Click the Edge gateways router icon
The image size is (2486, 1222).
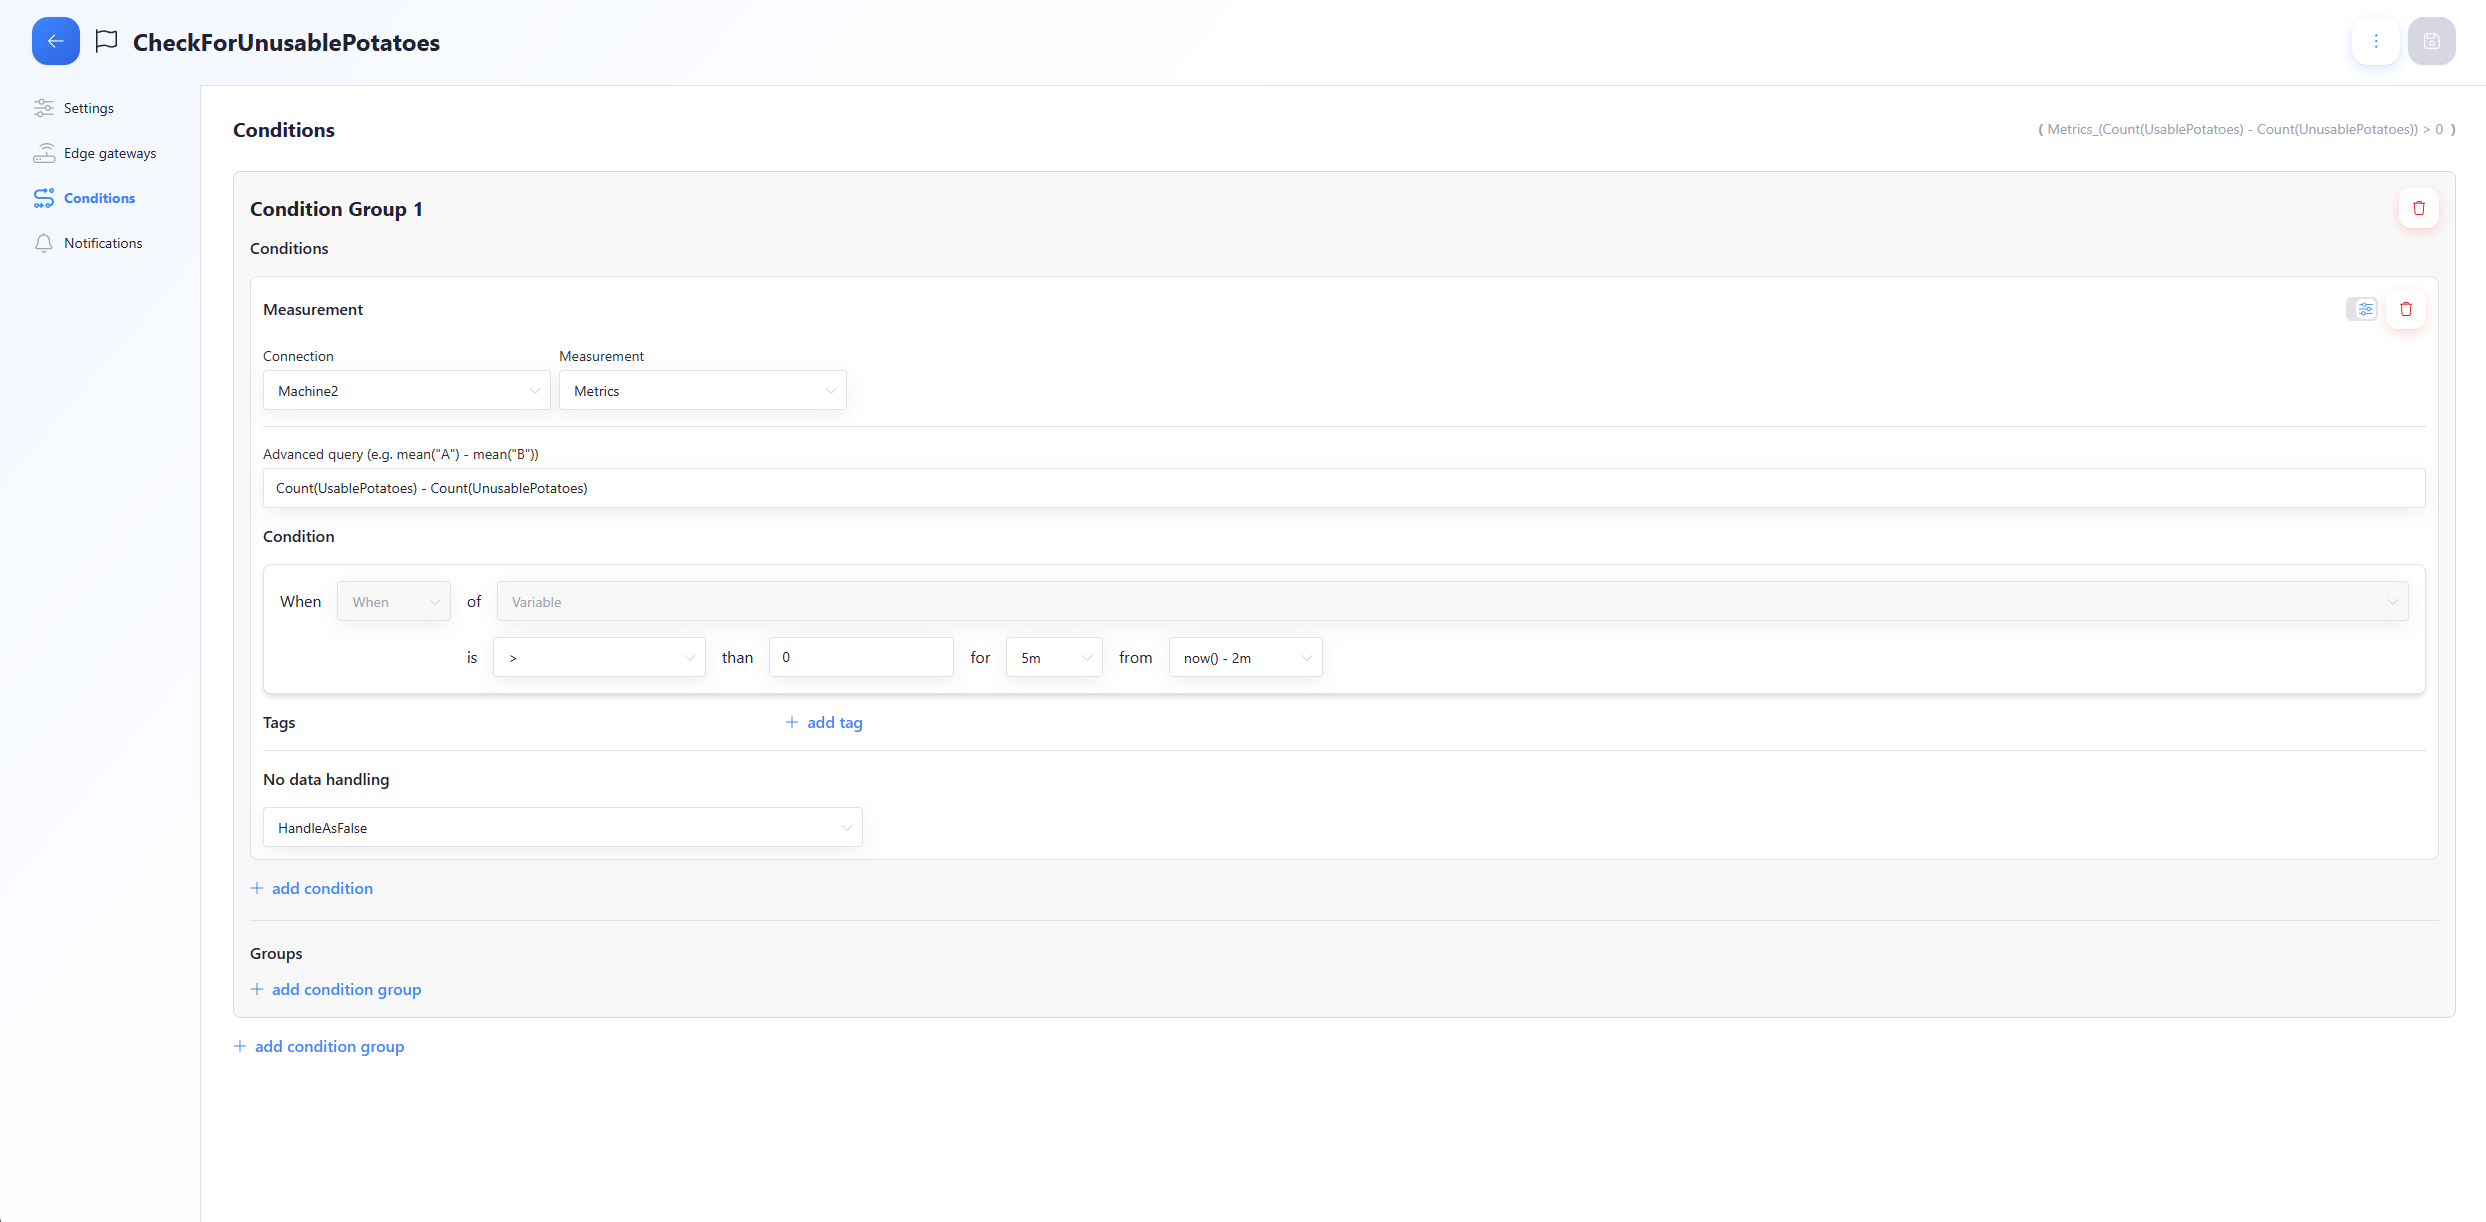(x=44, y=153)
